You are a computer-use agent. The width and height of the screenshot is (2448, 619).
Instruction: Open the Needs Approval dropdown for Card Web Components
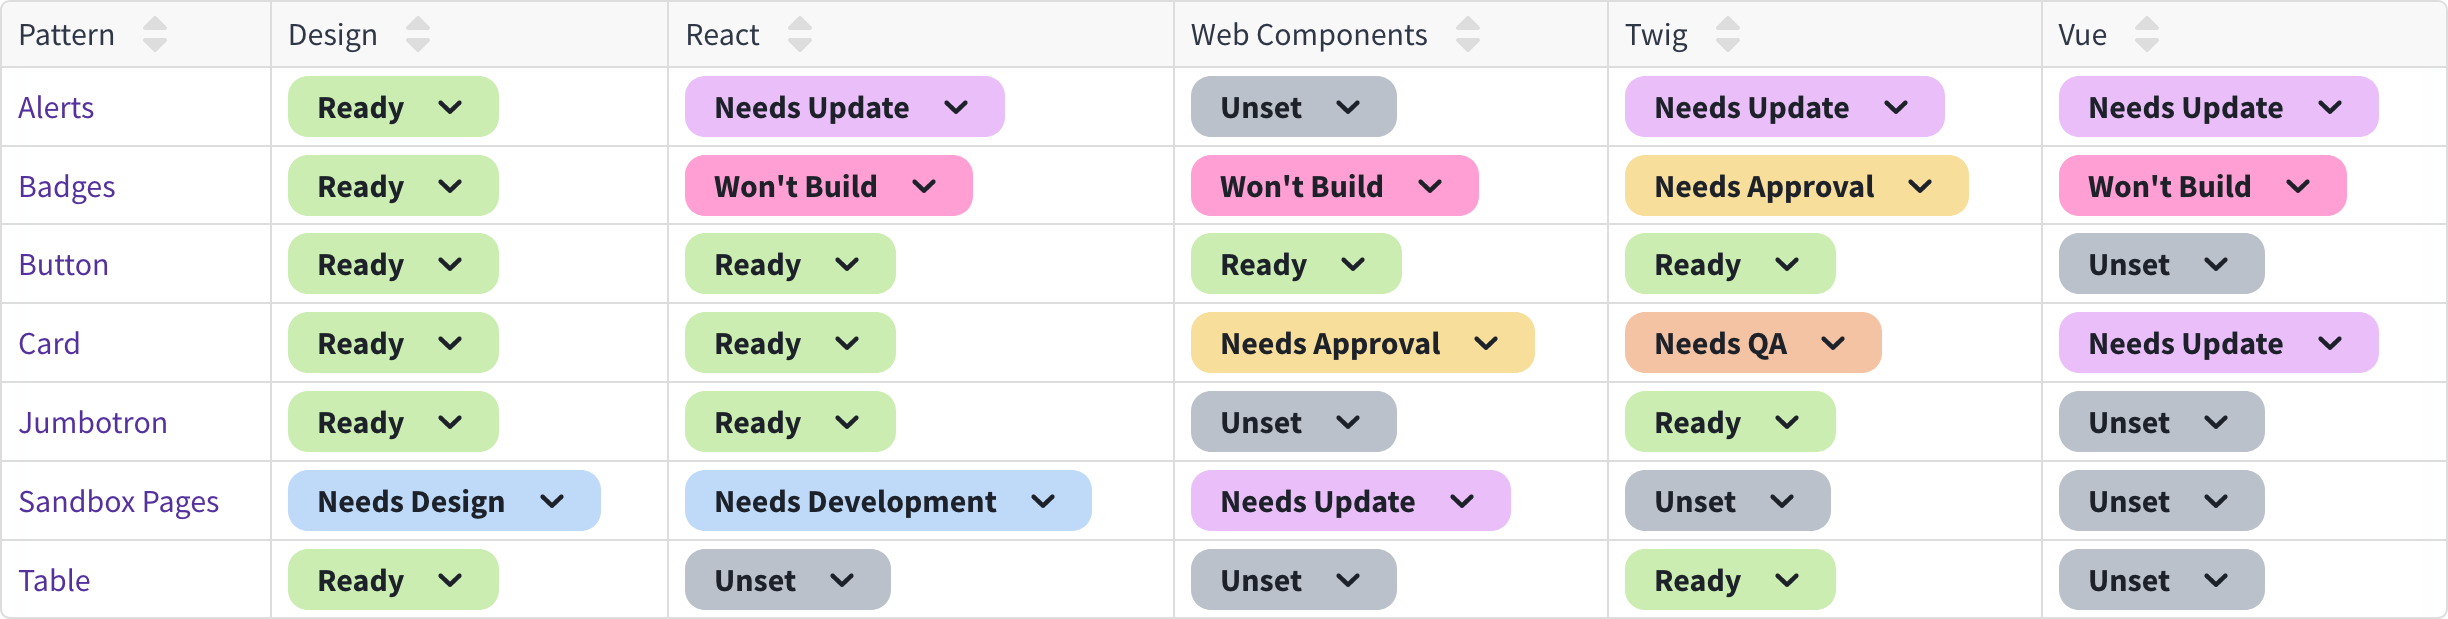(1362, 342)
